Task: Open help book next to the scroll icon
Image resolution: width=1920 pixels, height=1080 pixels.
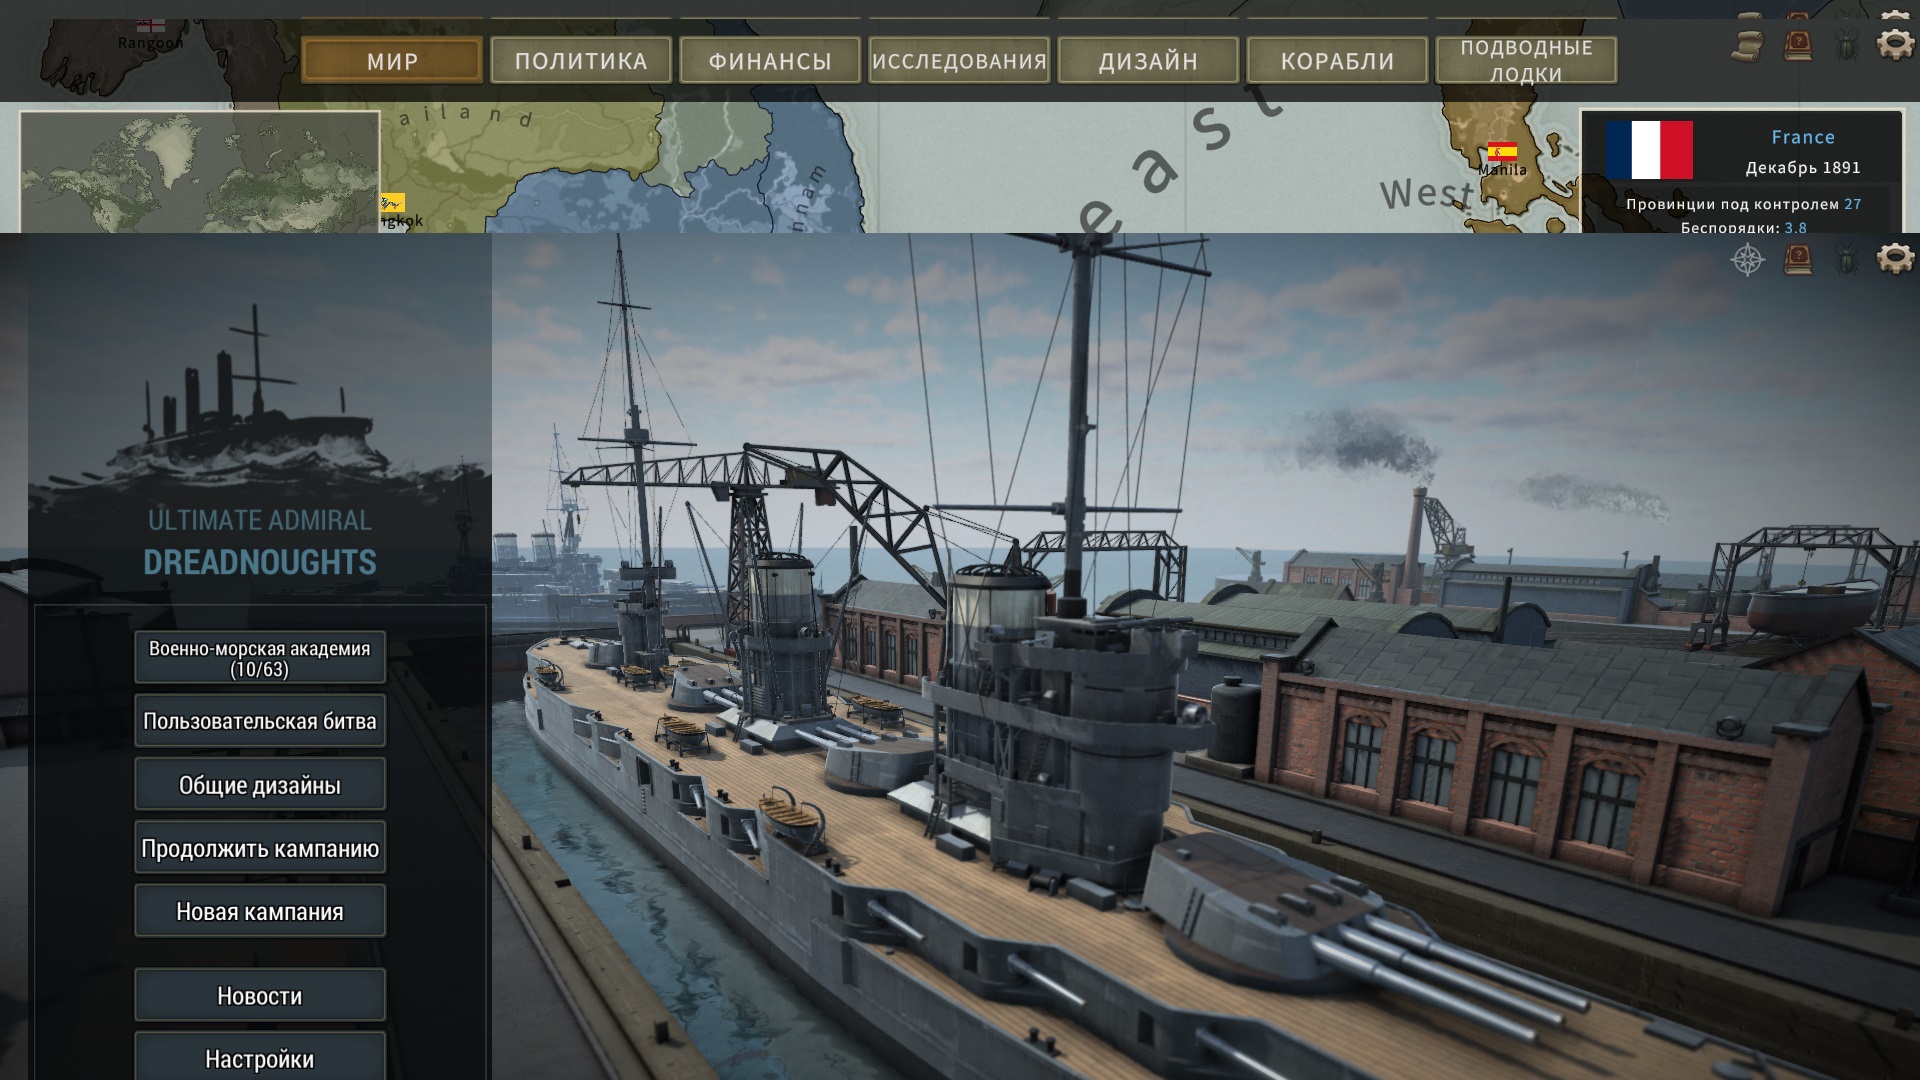Action: click(1798, 45)
